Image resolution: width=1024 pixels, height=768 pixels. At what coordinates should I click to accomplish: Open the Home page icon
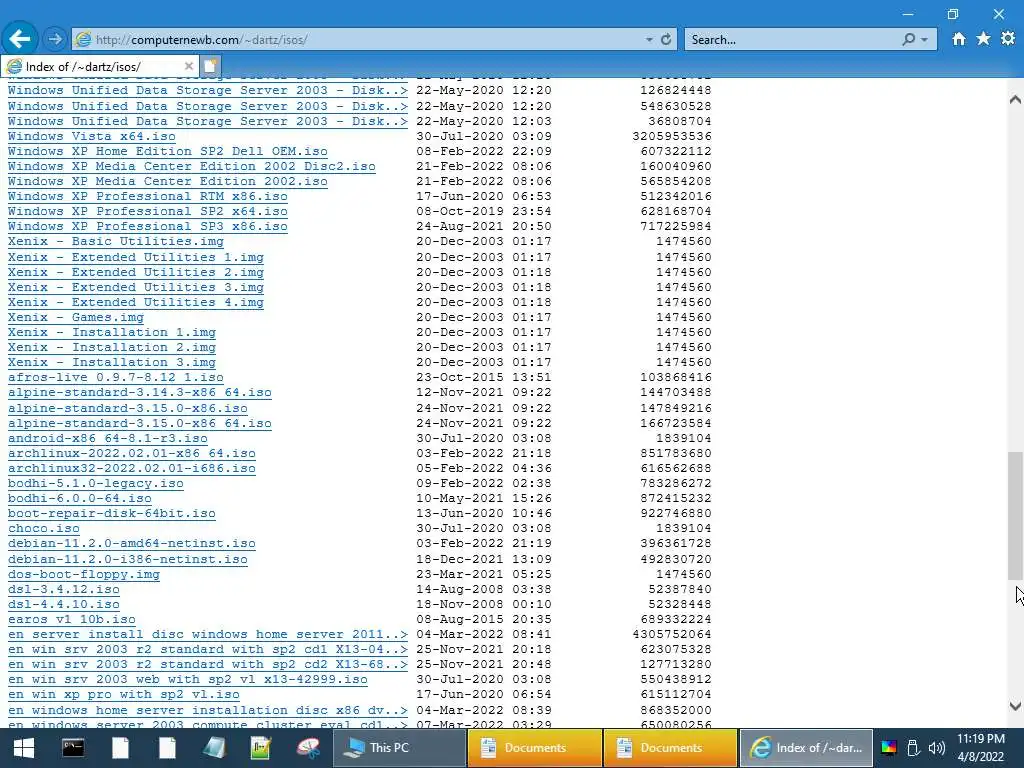tap(958, 39)
